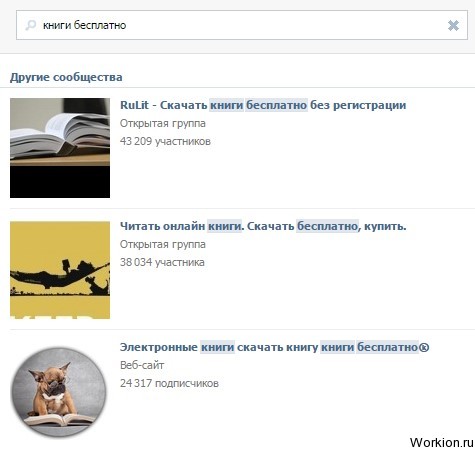Click the word 'RuLit' in first title
The image size is (475, 449).
tap(134, 105)
